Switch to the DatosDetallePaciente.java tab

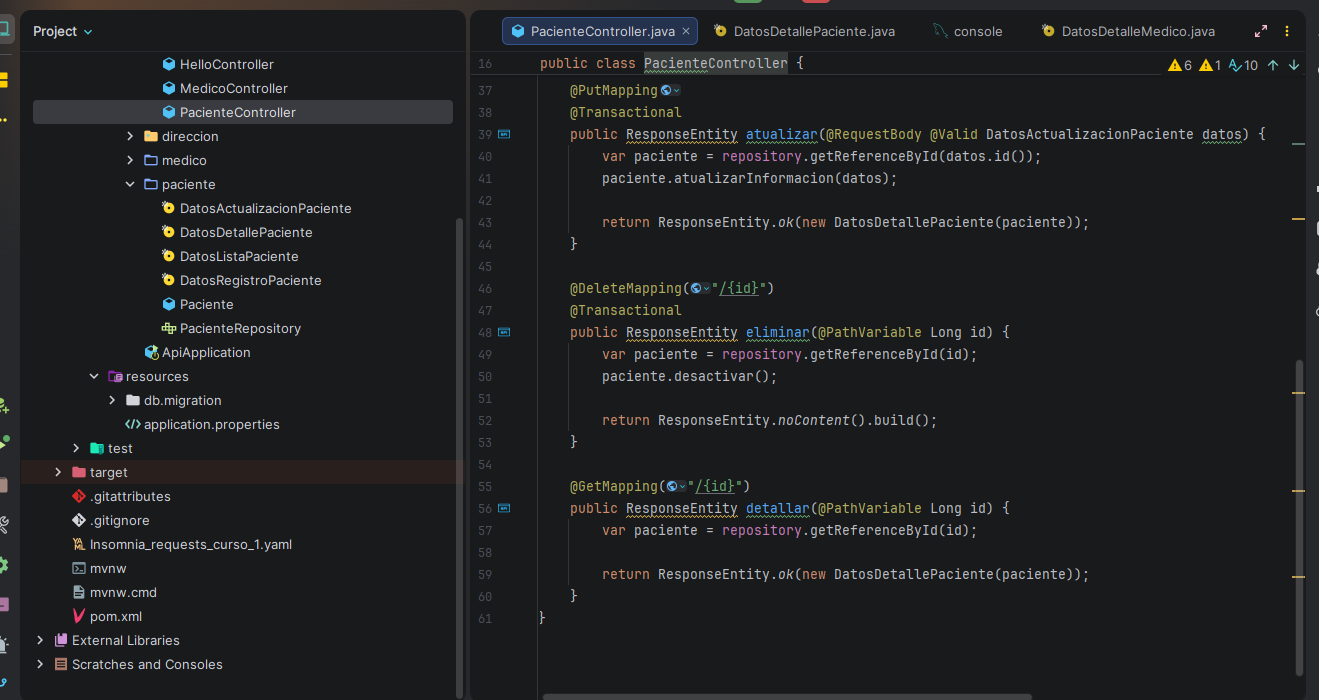tap(813, 31)
